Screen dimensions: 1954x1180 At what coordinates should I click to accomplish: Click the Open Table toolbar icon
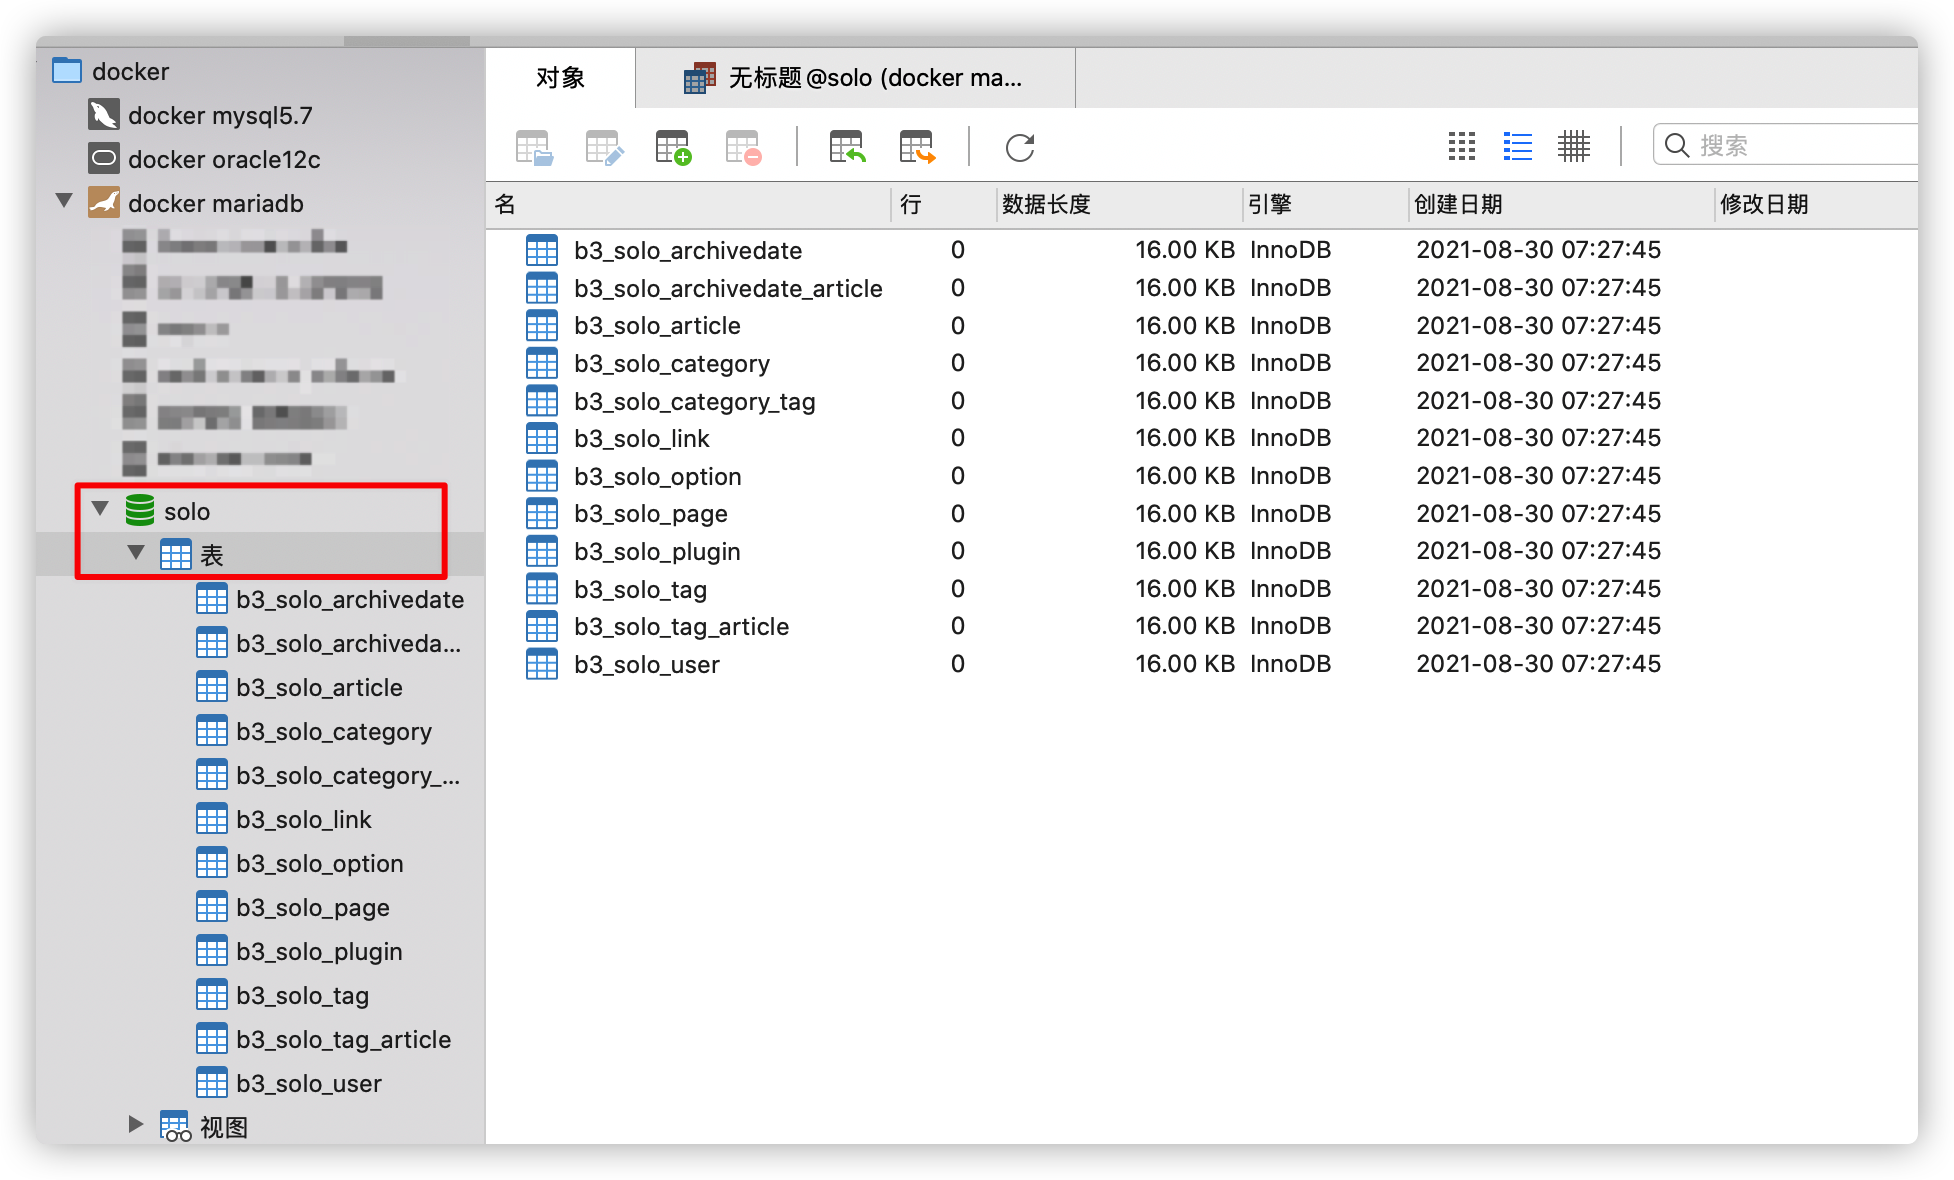534,148
